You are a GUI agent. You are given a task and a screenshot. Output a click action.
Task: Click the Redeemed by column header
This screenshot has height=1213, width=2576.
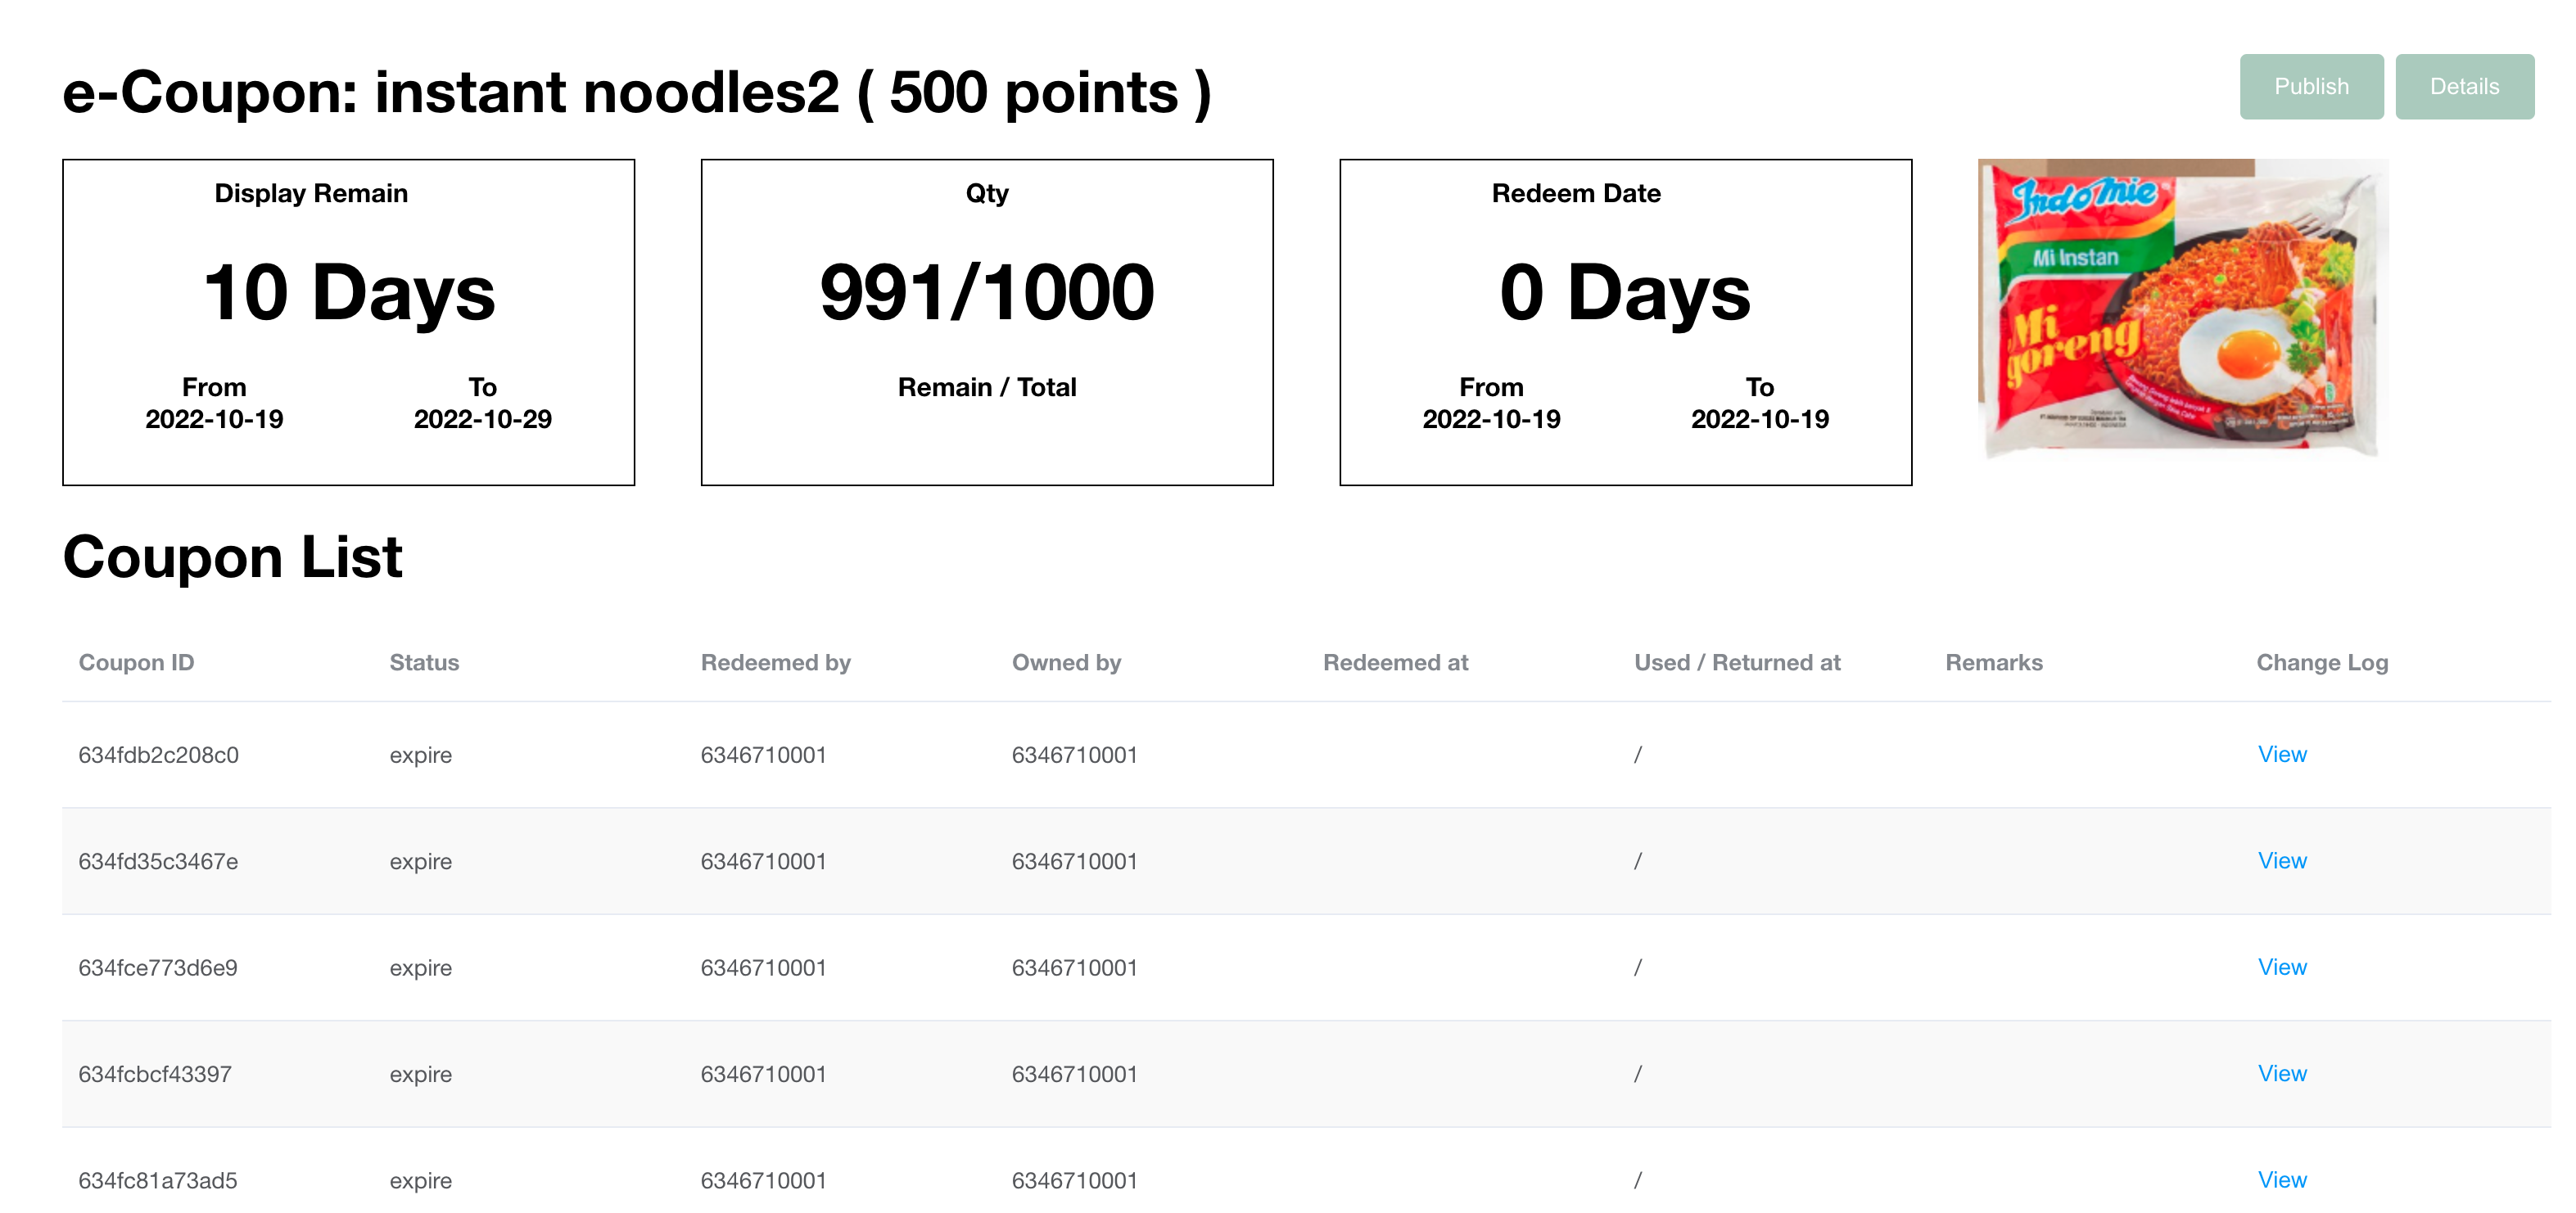point(775,662)
